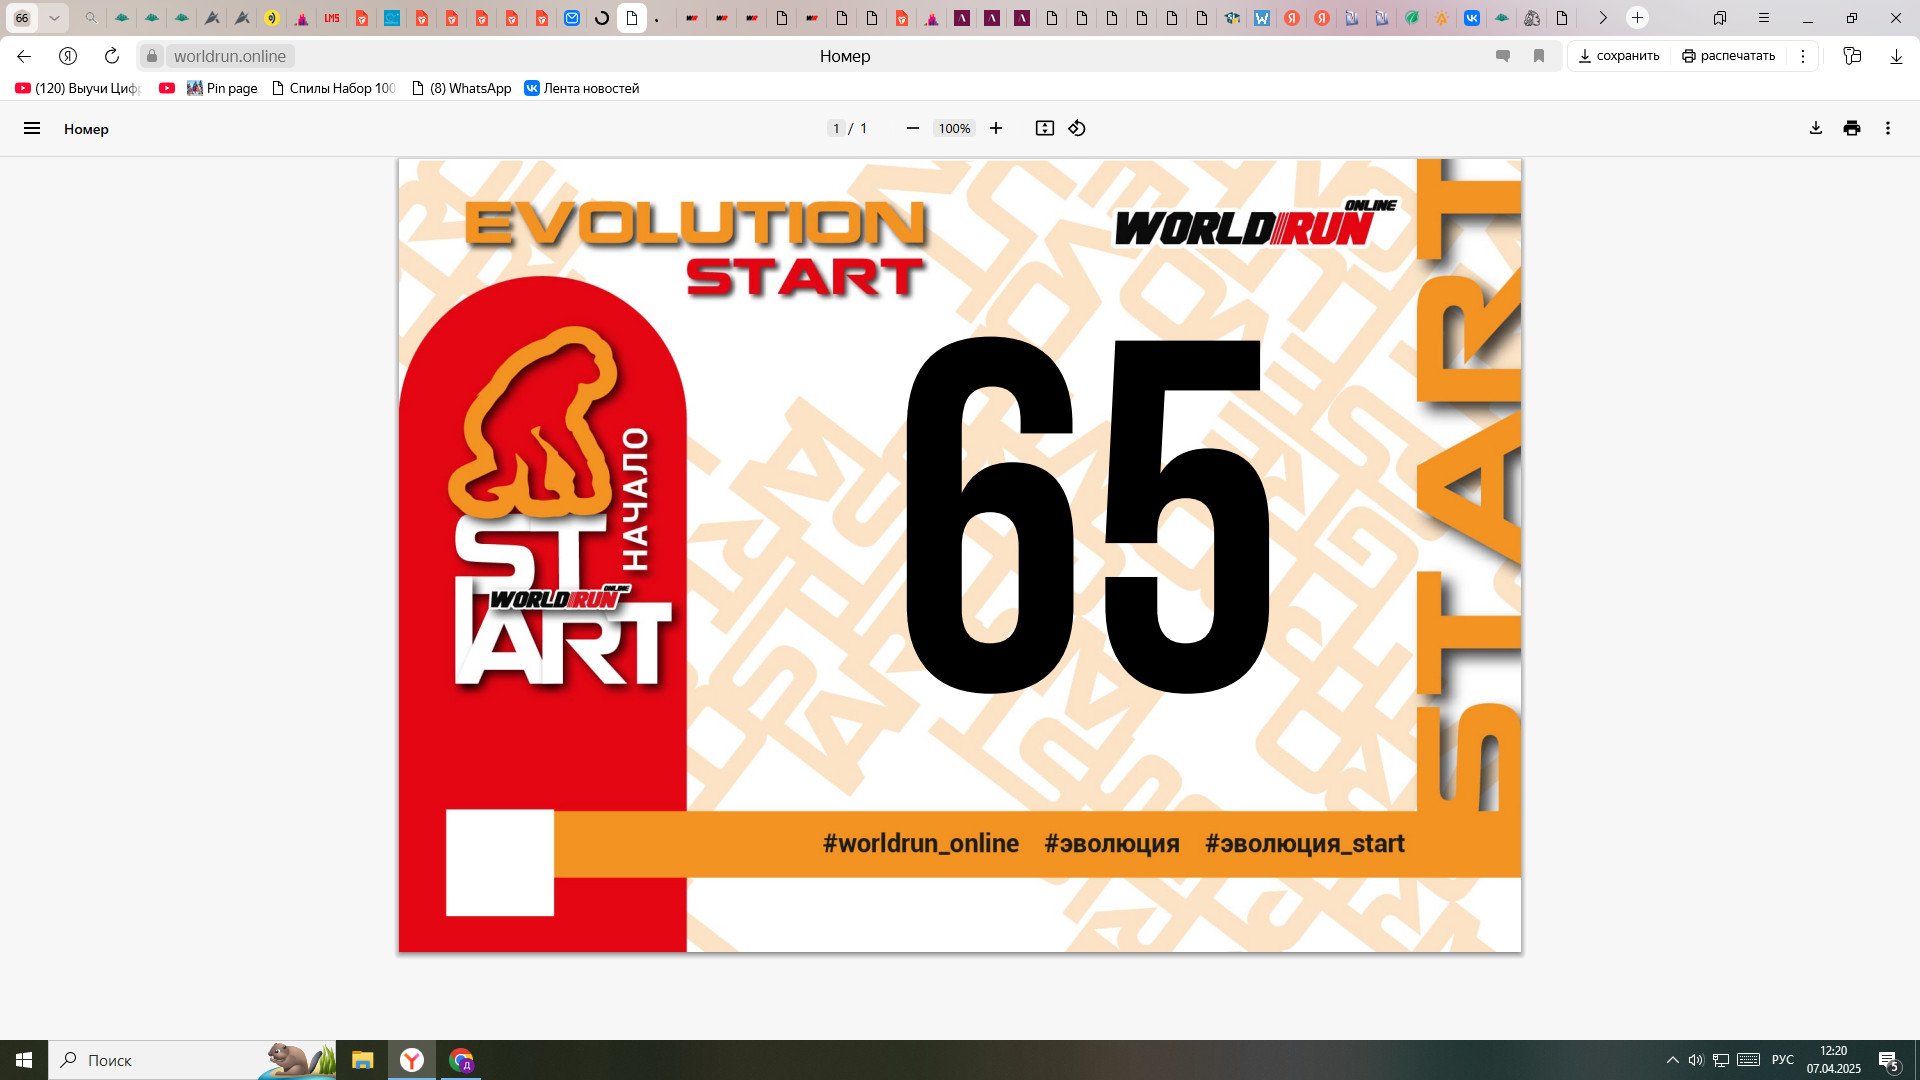Go back to the previous page

click(x=24, y=56)
